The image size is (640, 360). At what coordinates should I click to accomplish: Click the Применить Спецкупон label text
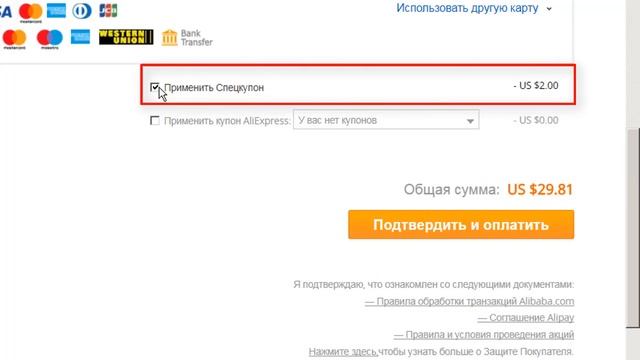[214, 88]
